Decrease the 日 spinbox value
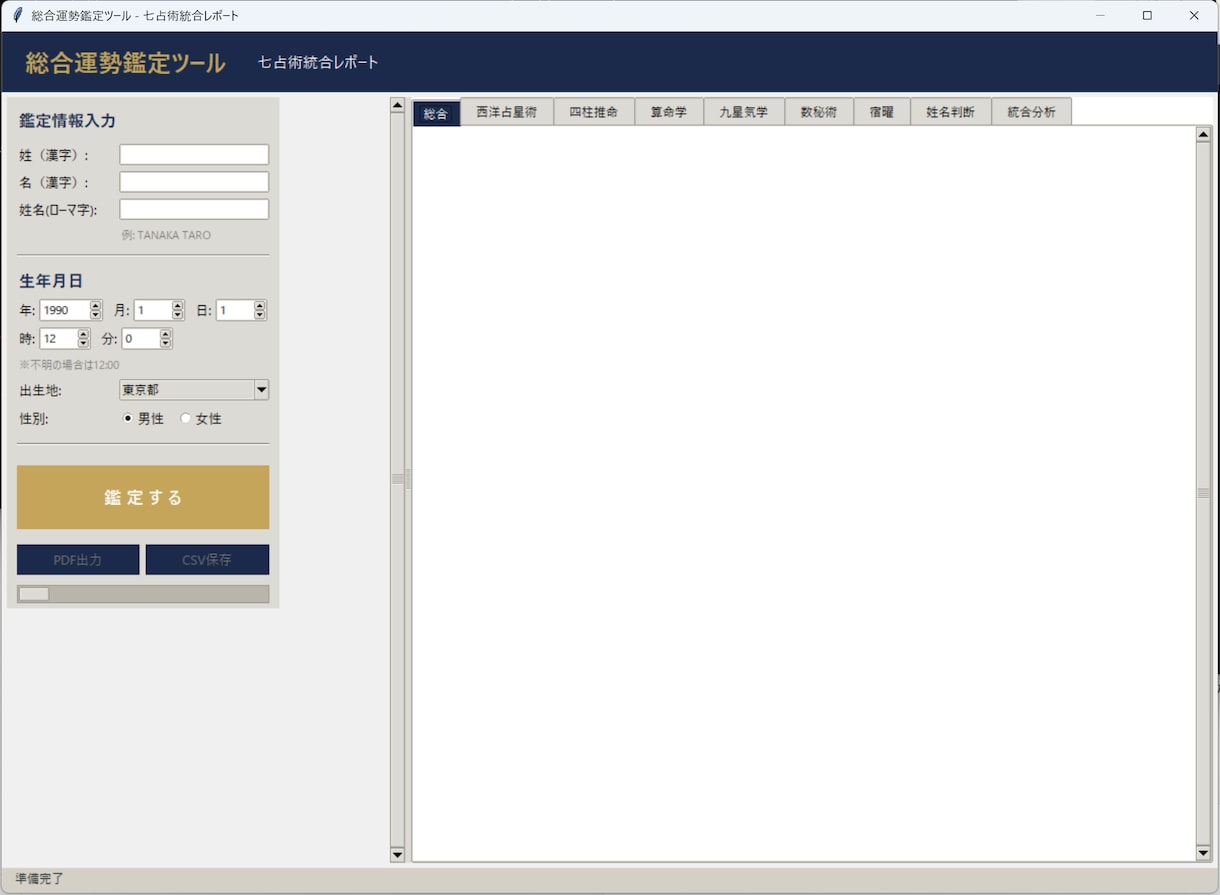The width and height of the screenshot is (1220, 895). click(260, 315)
